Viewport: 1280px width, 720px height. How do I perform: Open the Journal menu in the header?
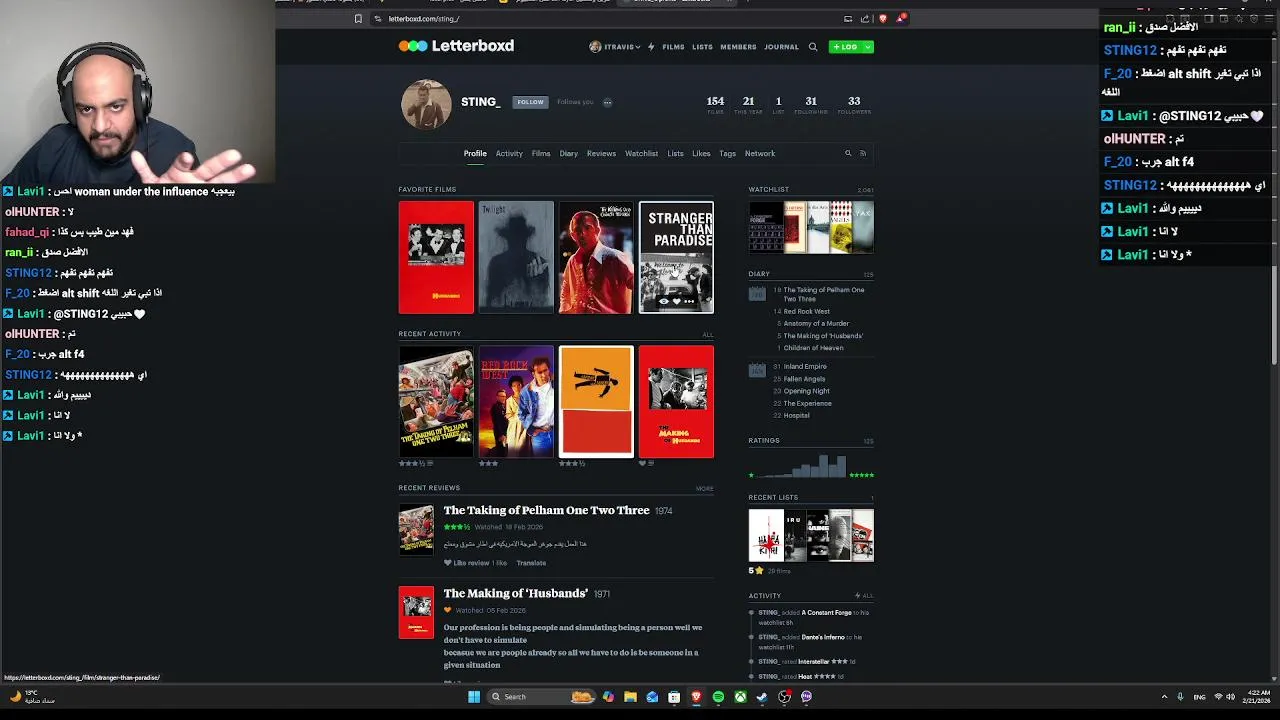point(781,47)
